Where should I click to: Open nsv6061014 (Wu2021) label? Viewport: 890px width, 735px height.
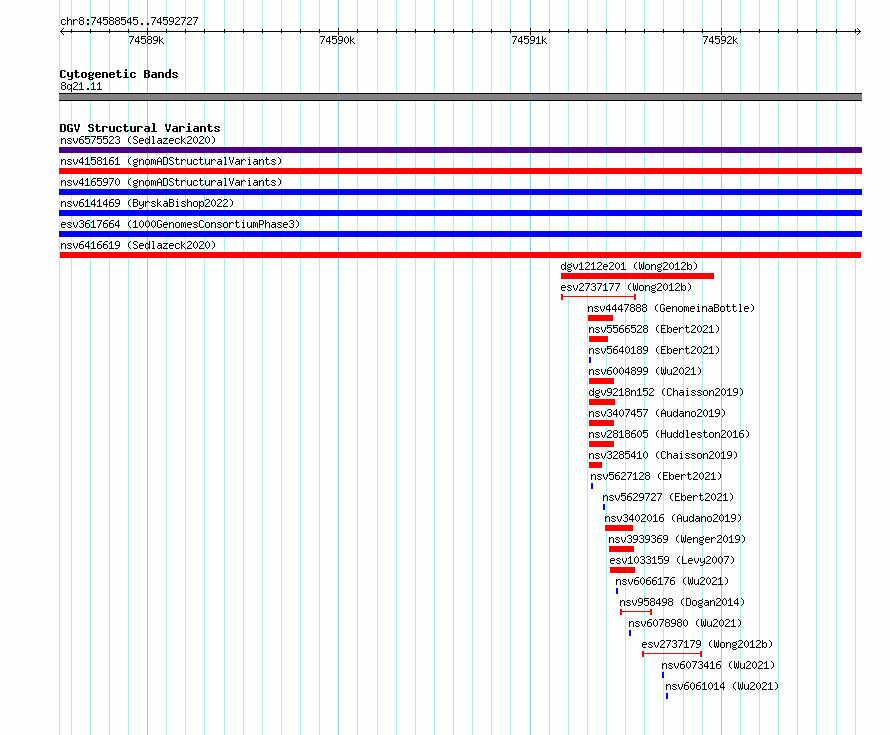click(722, 686)
